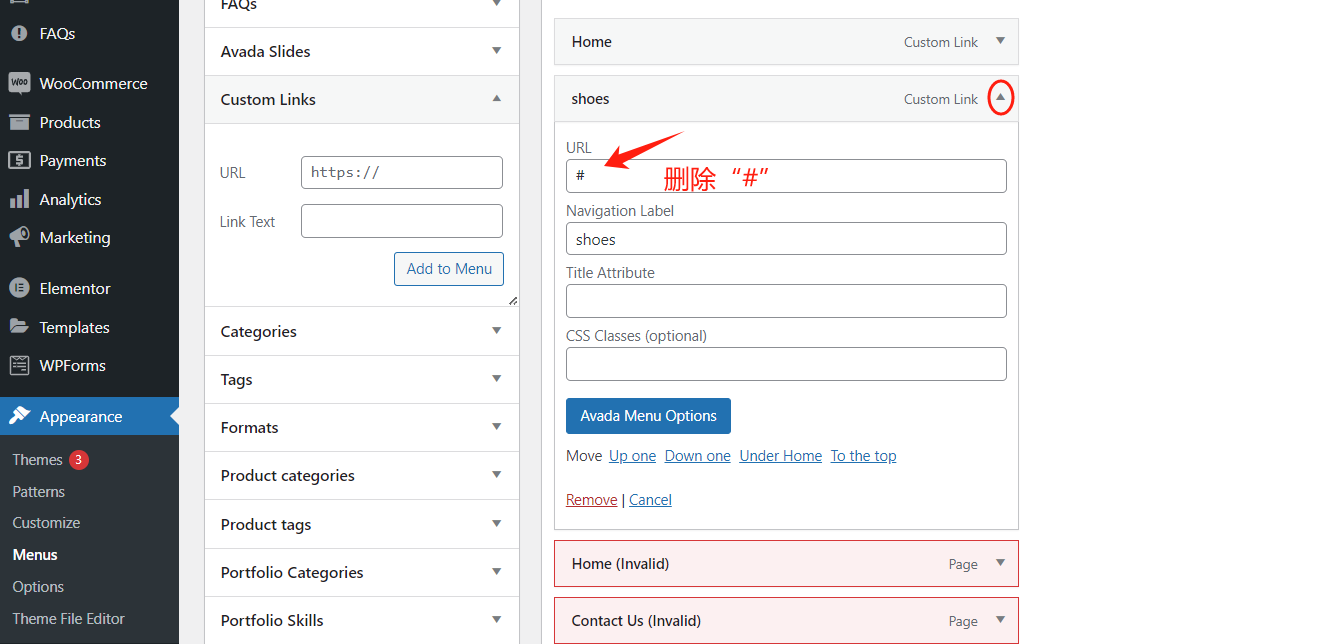Click the URL field containing #
1341x644 pixels.
click(x=786, y=176)
